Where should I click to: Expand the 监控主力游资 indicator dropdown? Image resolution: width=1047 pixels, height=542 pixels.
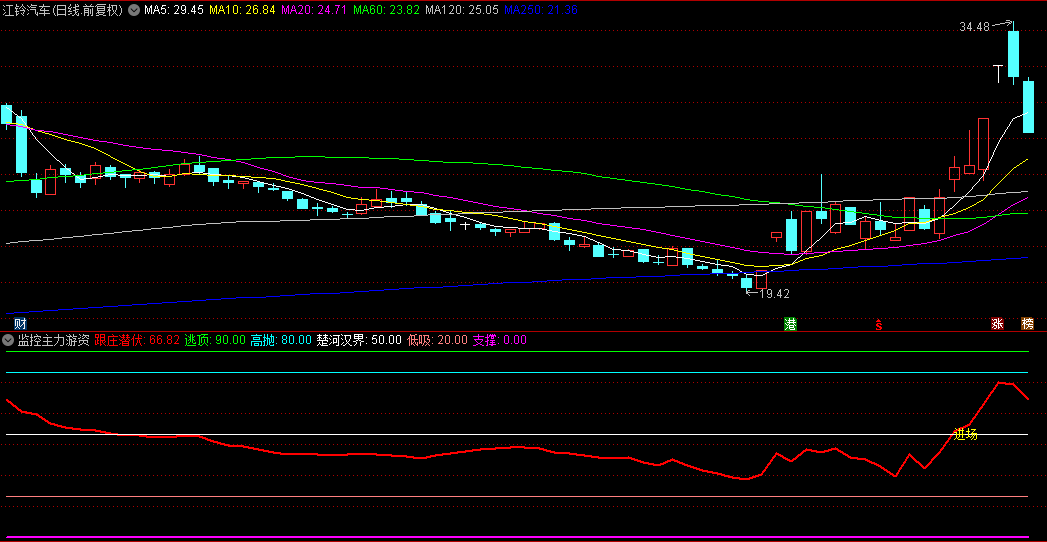click(9, 340)
